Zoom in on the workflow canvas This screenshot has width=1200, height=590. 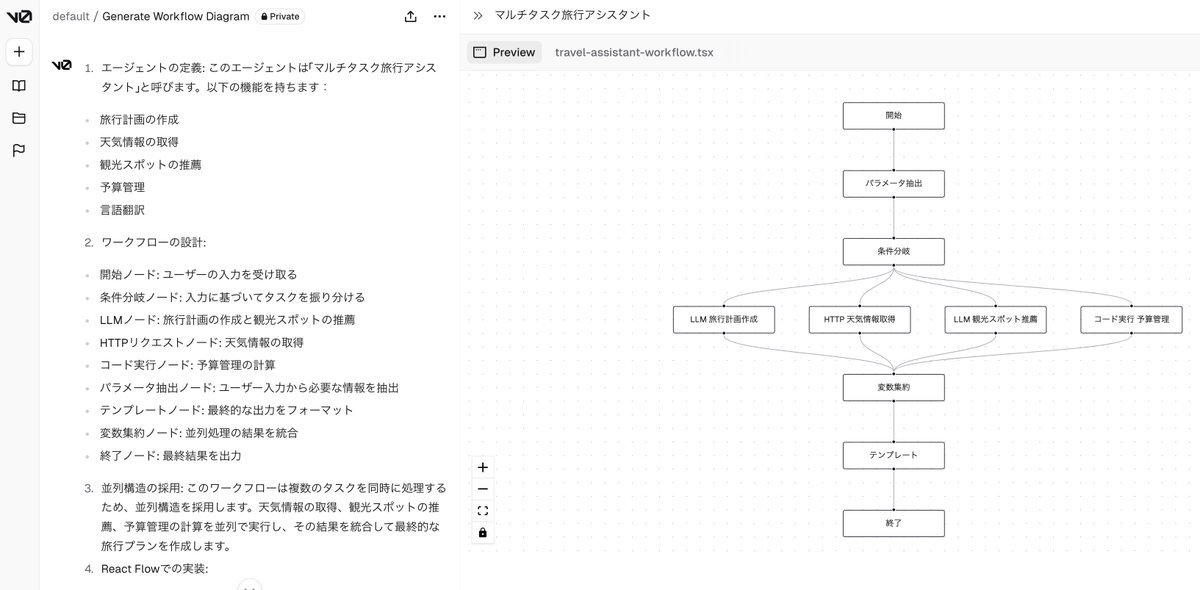(483, 467)
